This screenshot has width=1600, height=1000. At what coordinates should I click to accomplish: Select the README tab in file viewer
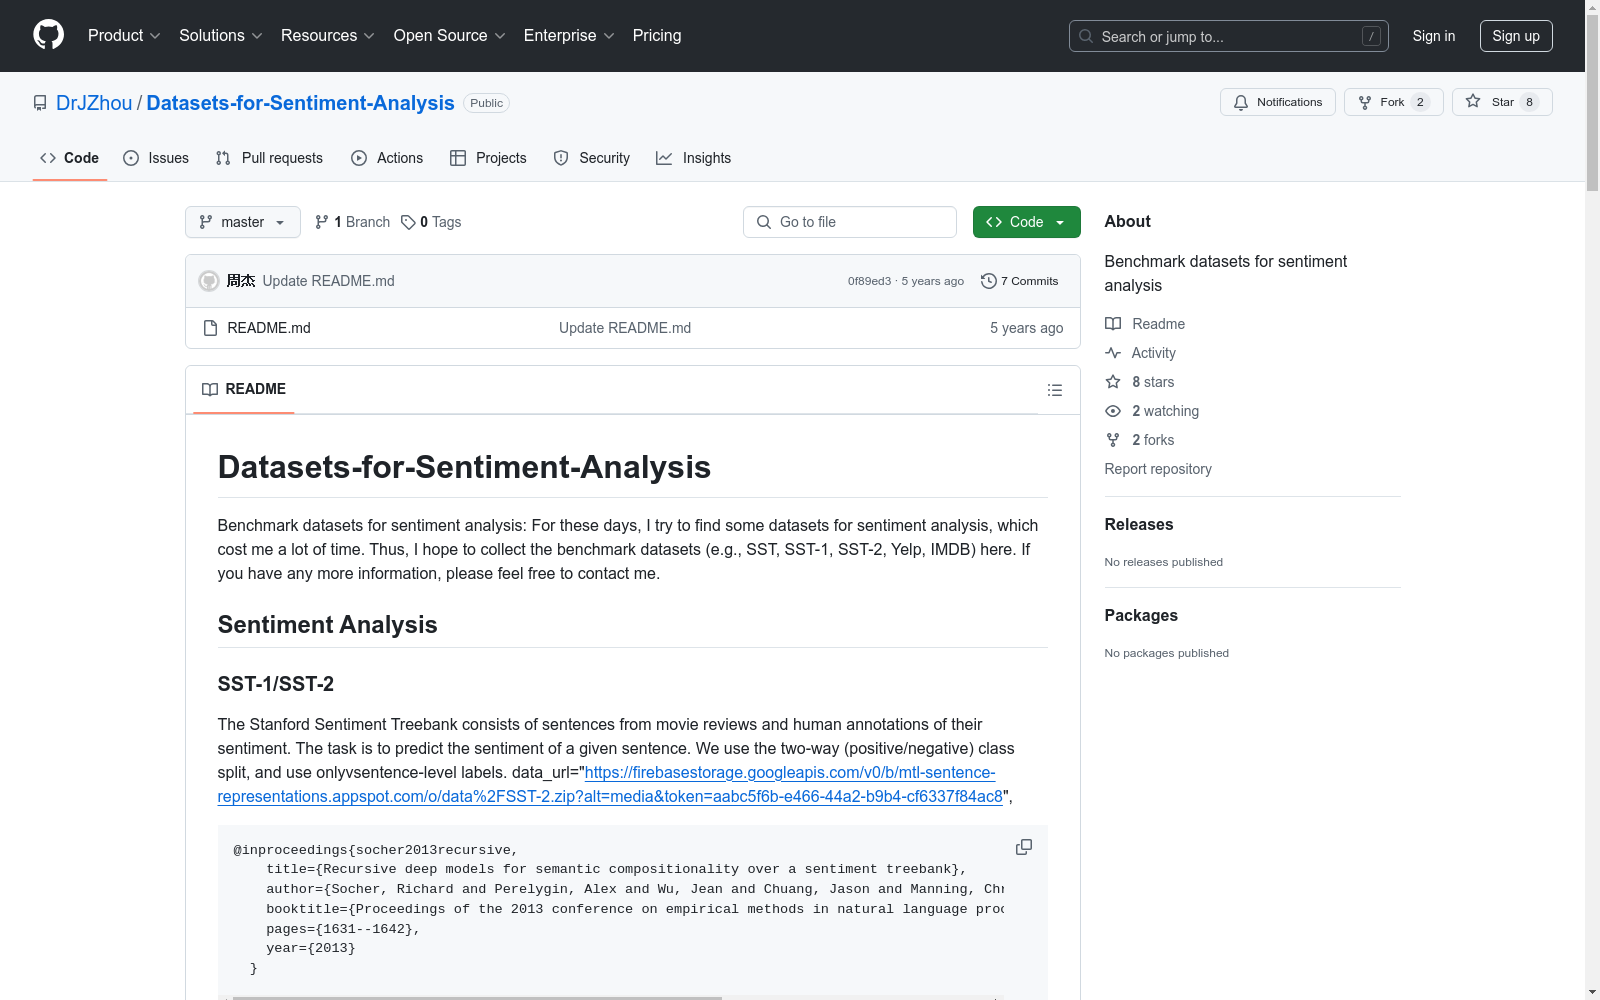coord(243,389)
